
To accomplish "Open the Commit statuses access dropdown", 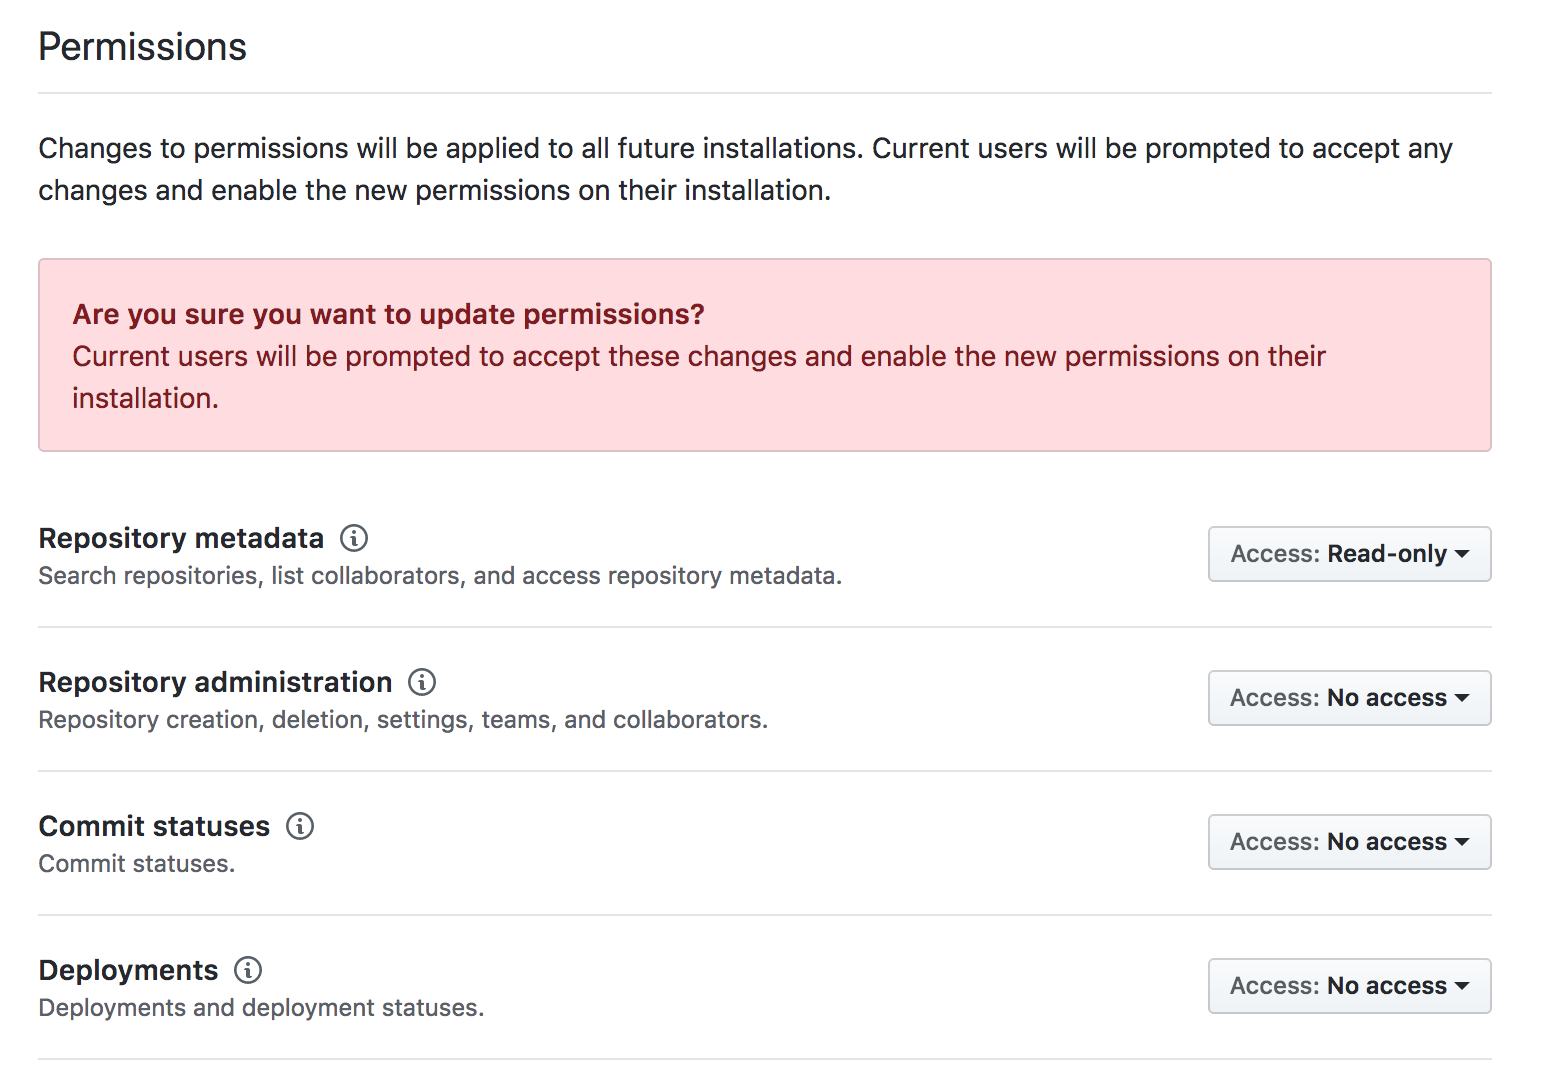I will [1349, 842].
